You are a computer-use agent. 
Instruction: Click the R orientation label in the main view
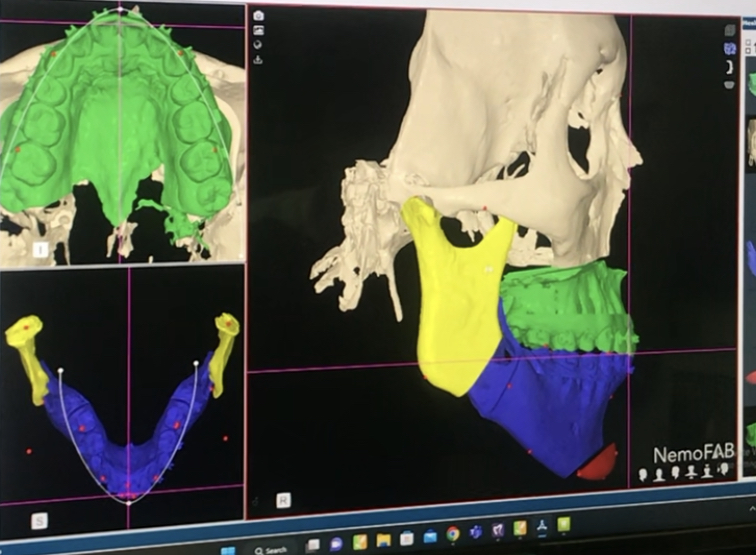283,501
